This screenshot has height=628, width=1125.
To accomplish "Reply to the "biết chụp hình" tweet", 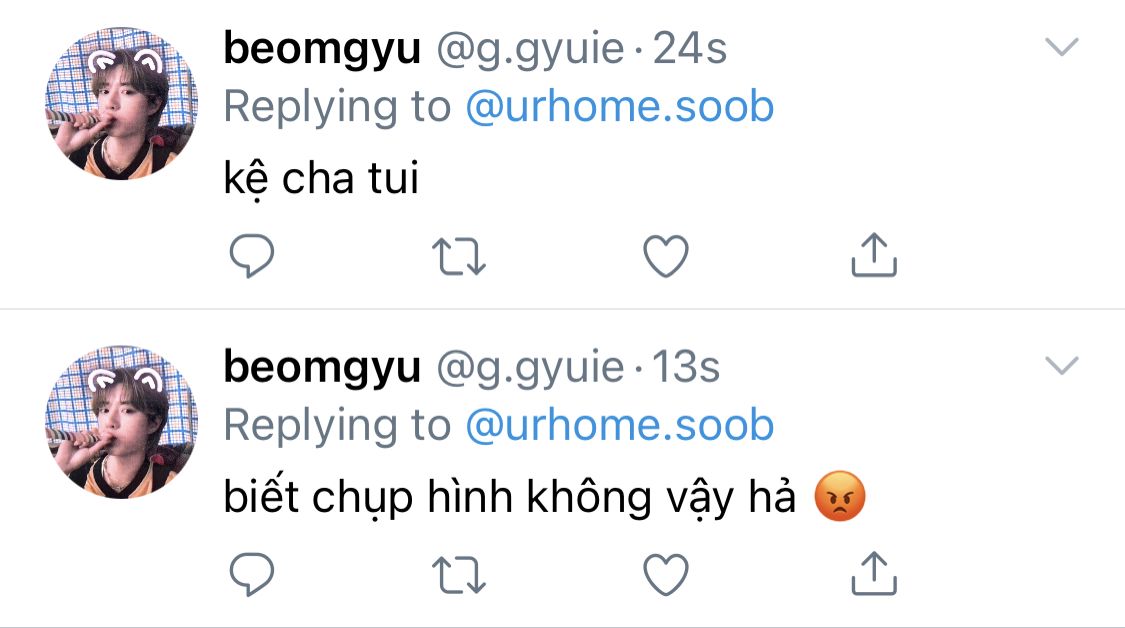I will click(252, 574).
